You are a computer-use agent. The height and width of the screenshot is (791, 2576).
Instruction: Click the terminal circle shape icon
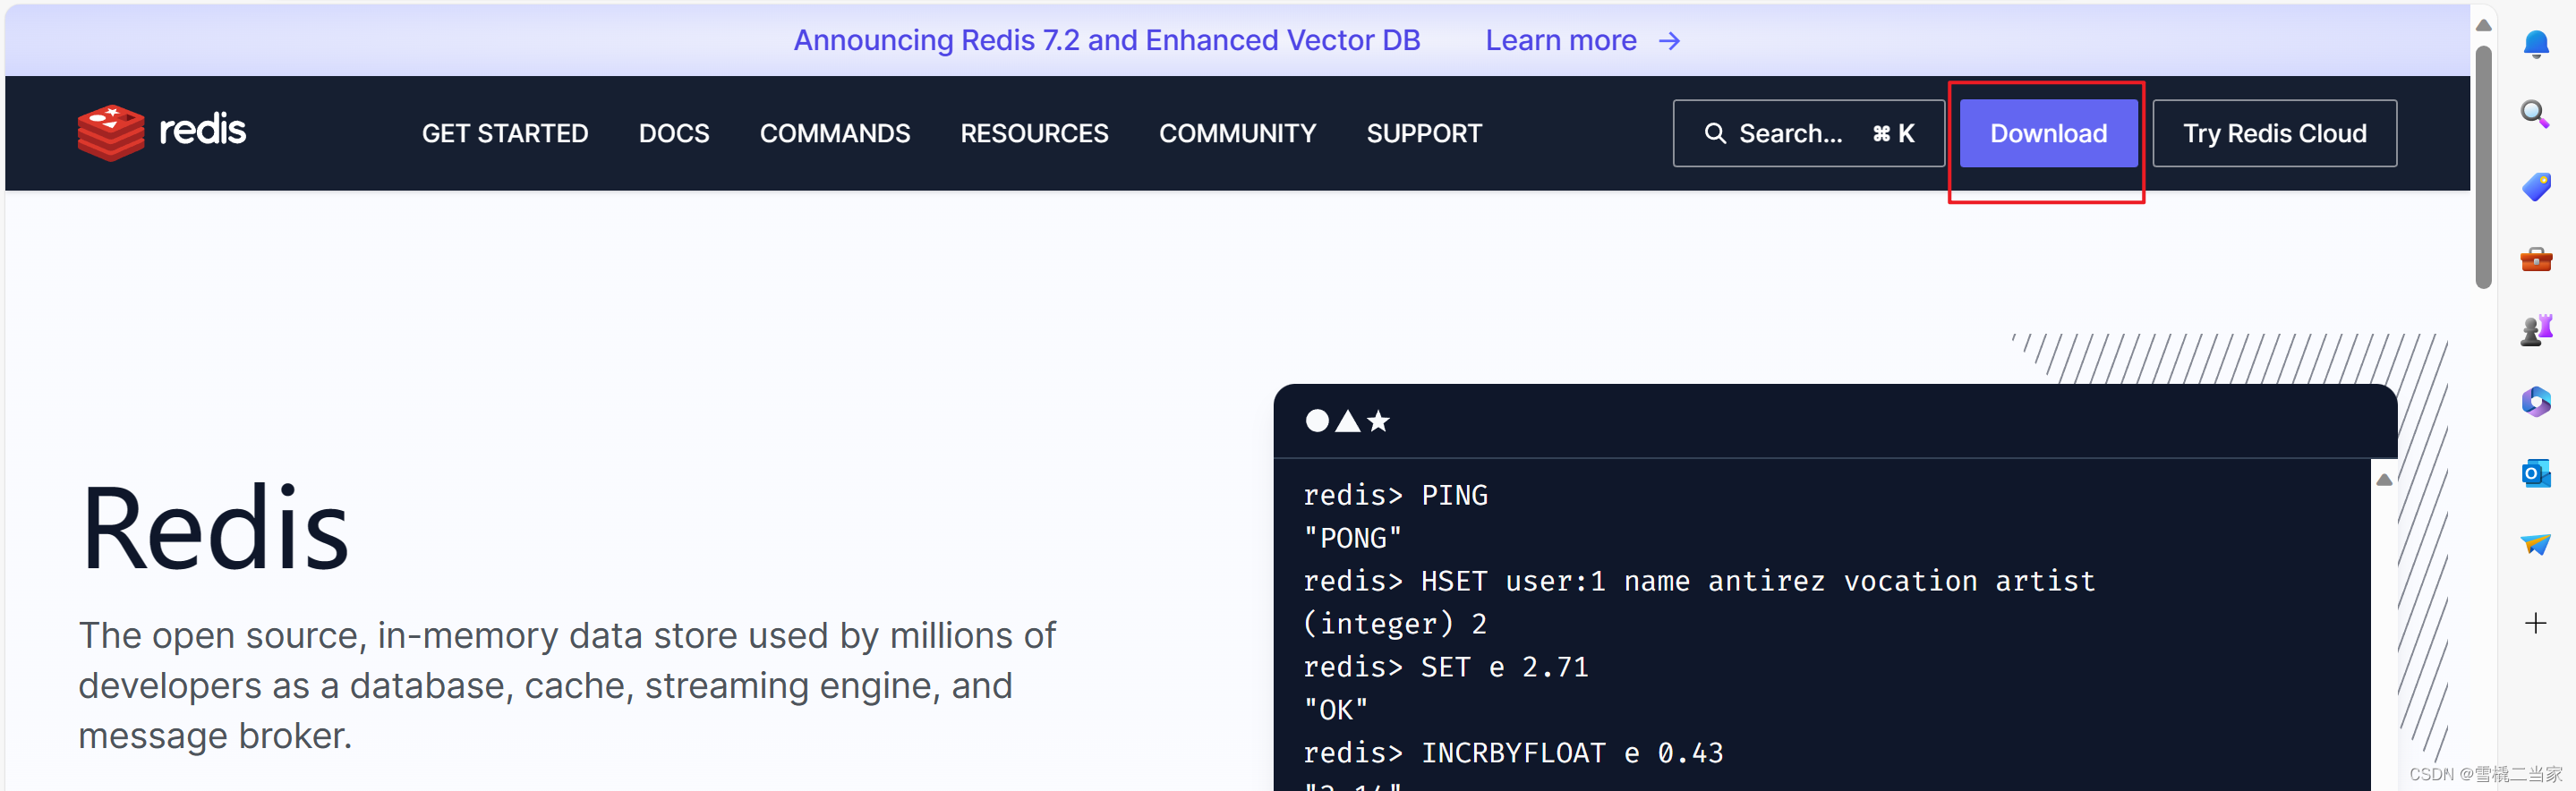click(1317, 421)
